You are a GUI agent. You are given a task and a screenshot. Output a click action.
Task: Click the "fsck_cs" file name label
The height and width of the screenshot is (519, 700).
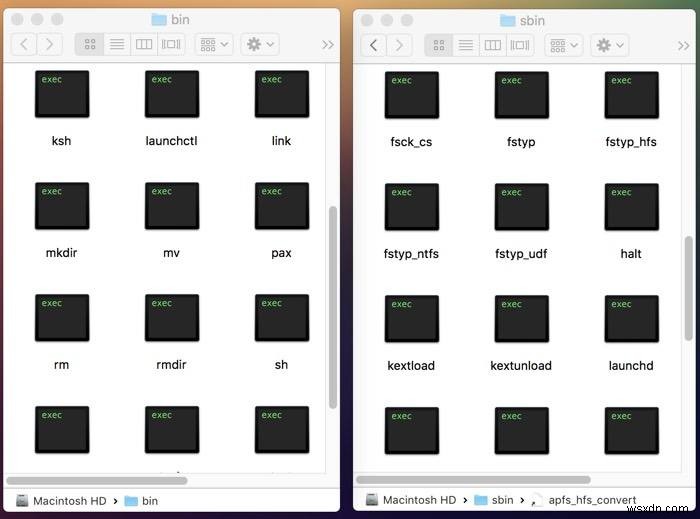pyautogui.click(x=411, y=142)
